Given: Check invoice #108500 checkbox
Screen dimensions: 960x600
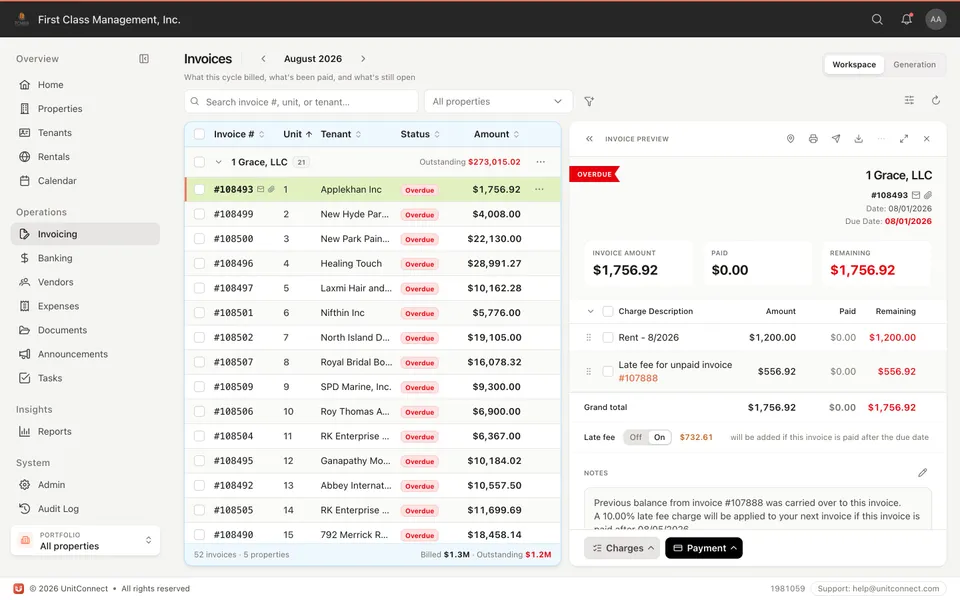Looking at the screenshot, I should click(x=199, y=239).
